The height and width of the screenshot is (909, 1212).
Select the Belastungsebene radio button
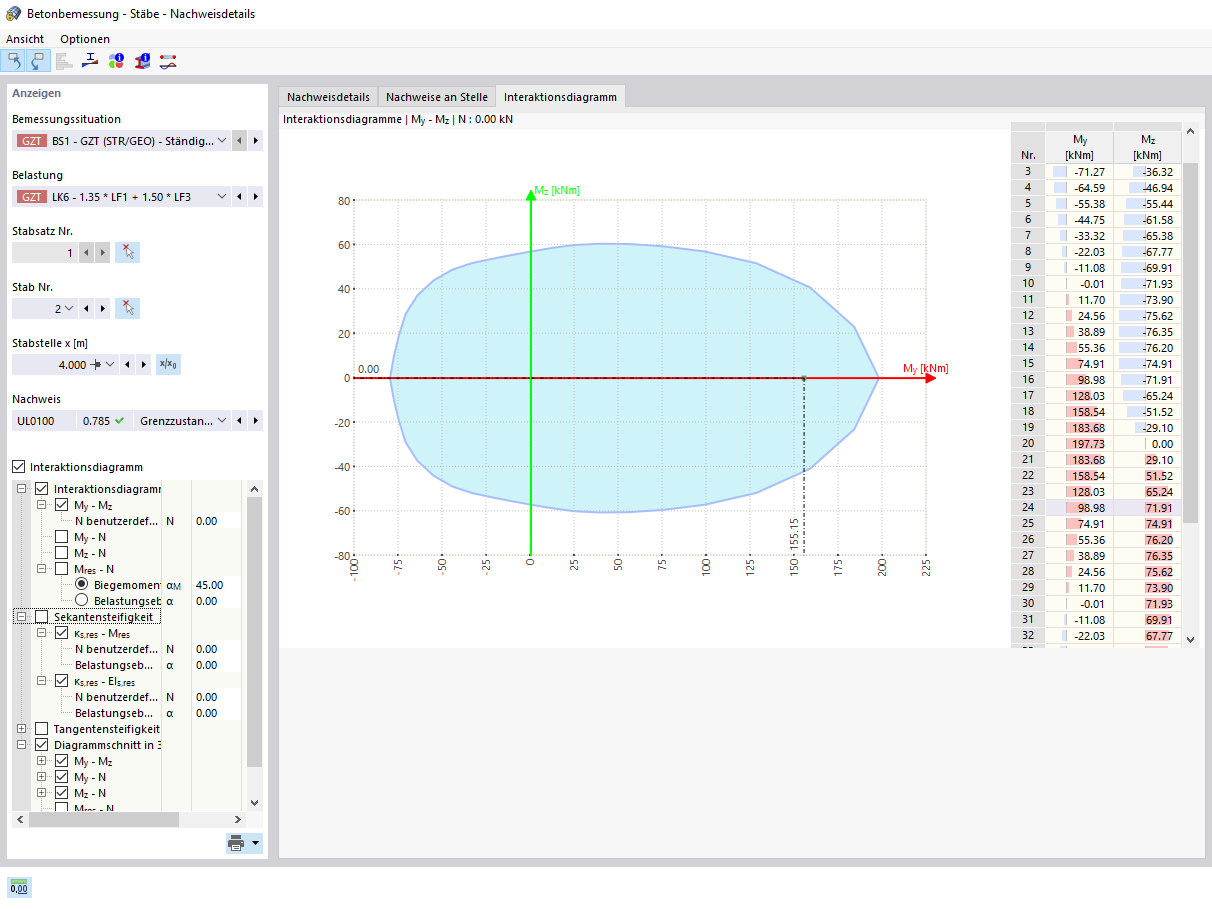[82, 601]
